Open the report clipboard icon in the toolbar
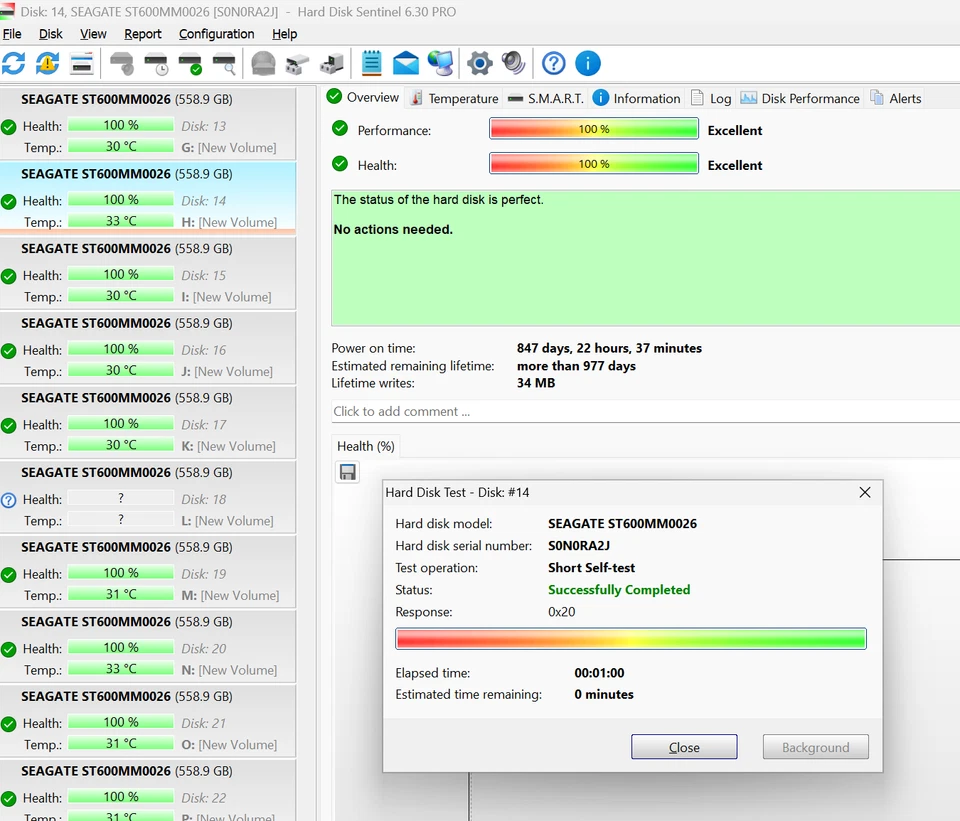 pyautogui.click(x=371, y=62)
